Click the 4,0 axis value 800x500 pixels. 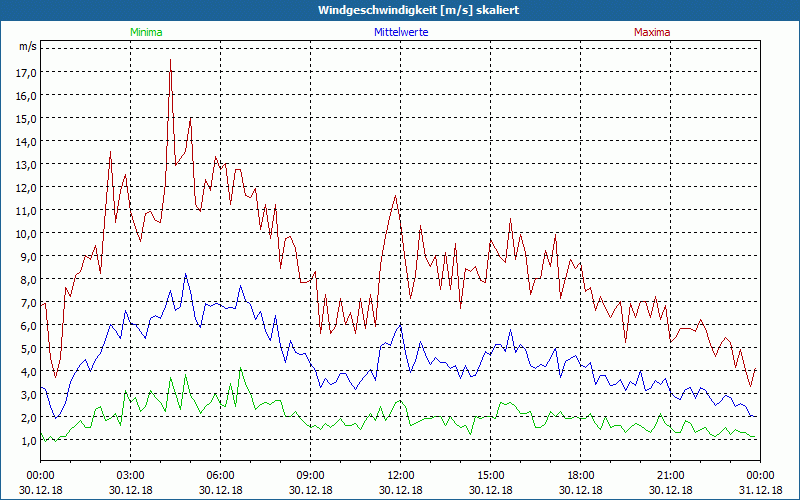[28, 371]
